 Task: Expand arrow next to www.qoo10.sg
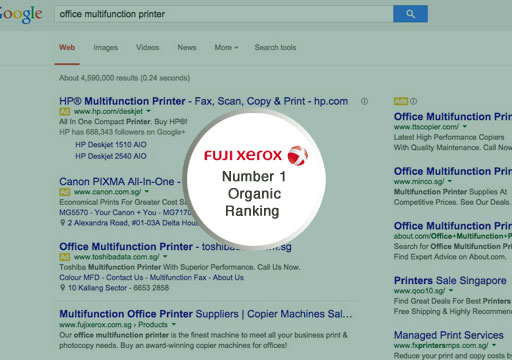coord(451,291)
